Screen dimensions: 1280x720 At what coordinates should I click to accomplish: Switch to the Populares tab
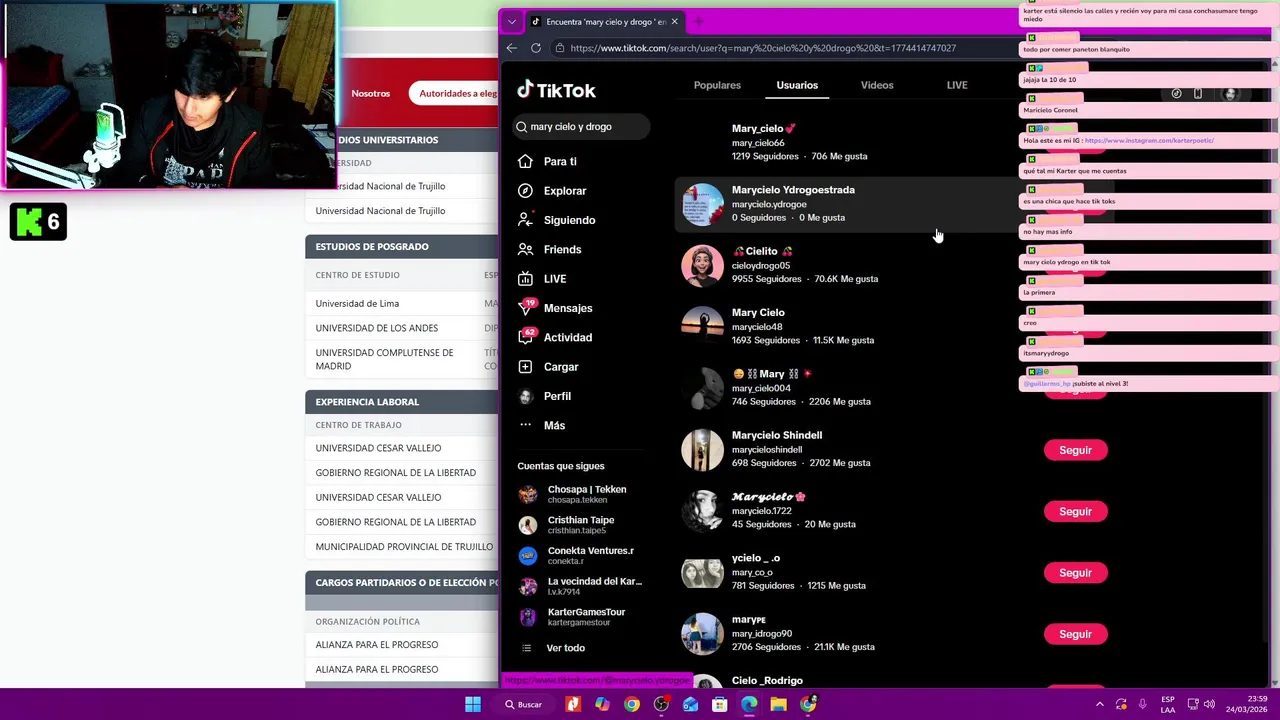[717, 85]
